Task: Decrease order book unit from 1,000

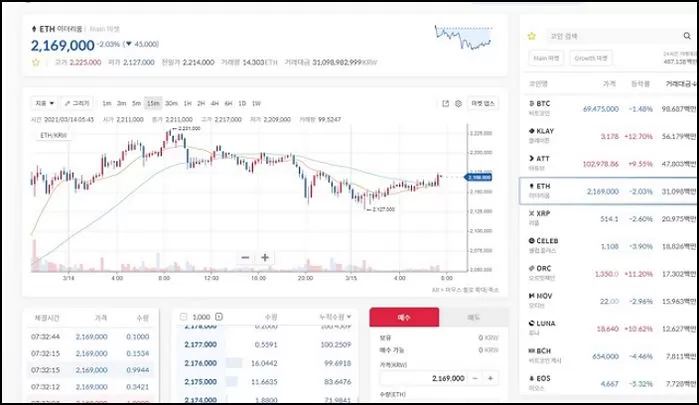Action: (x=183, y=317)
